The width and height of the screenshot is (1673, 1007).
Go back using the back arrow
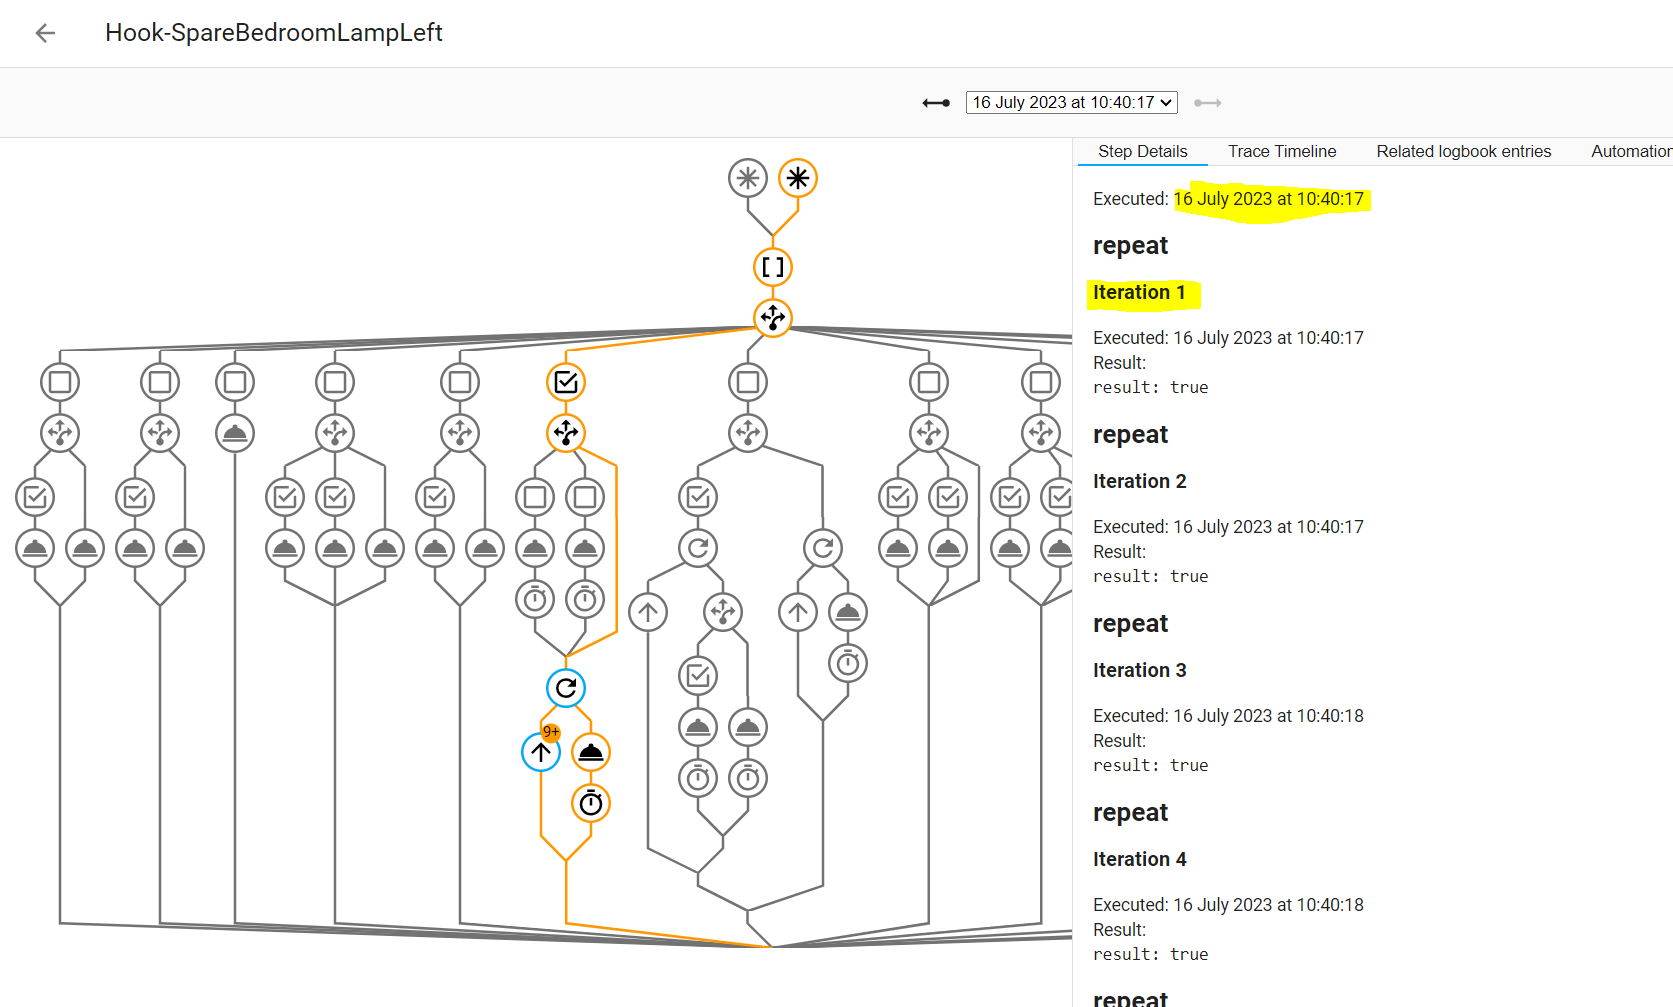pyautogui.click(x=44, y=33)
